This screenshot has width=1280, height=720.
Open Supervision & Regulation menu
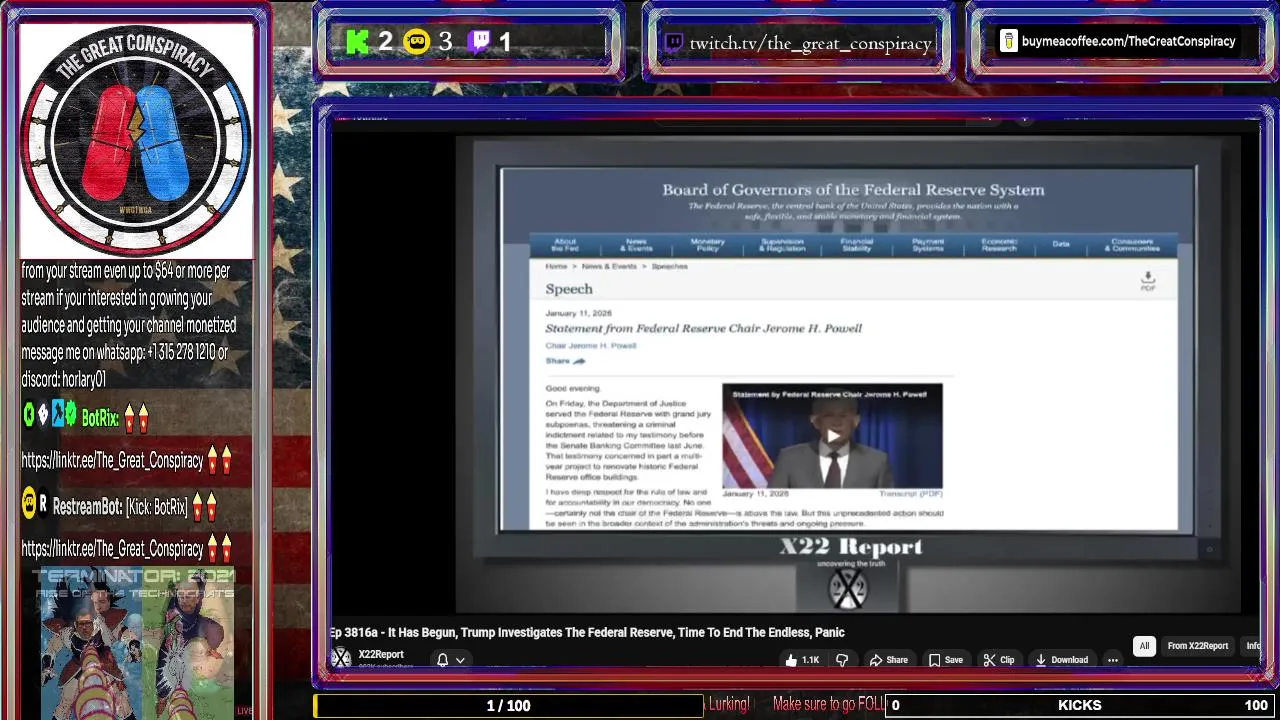coord(782,245)
